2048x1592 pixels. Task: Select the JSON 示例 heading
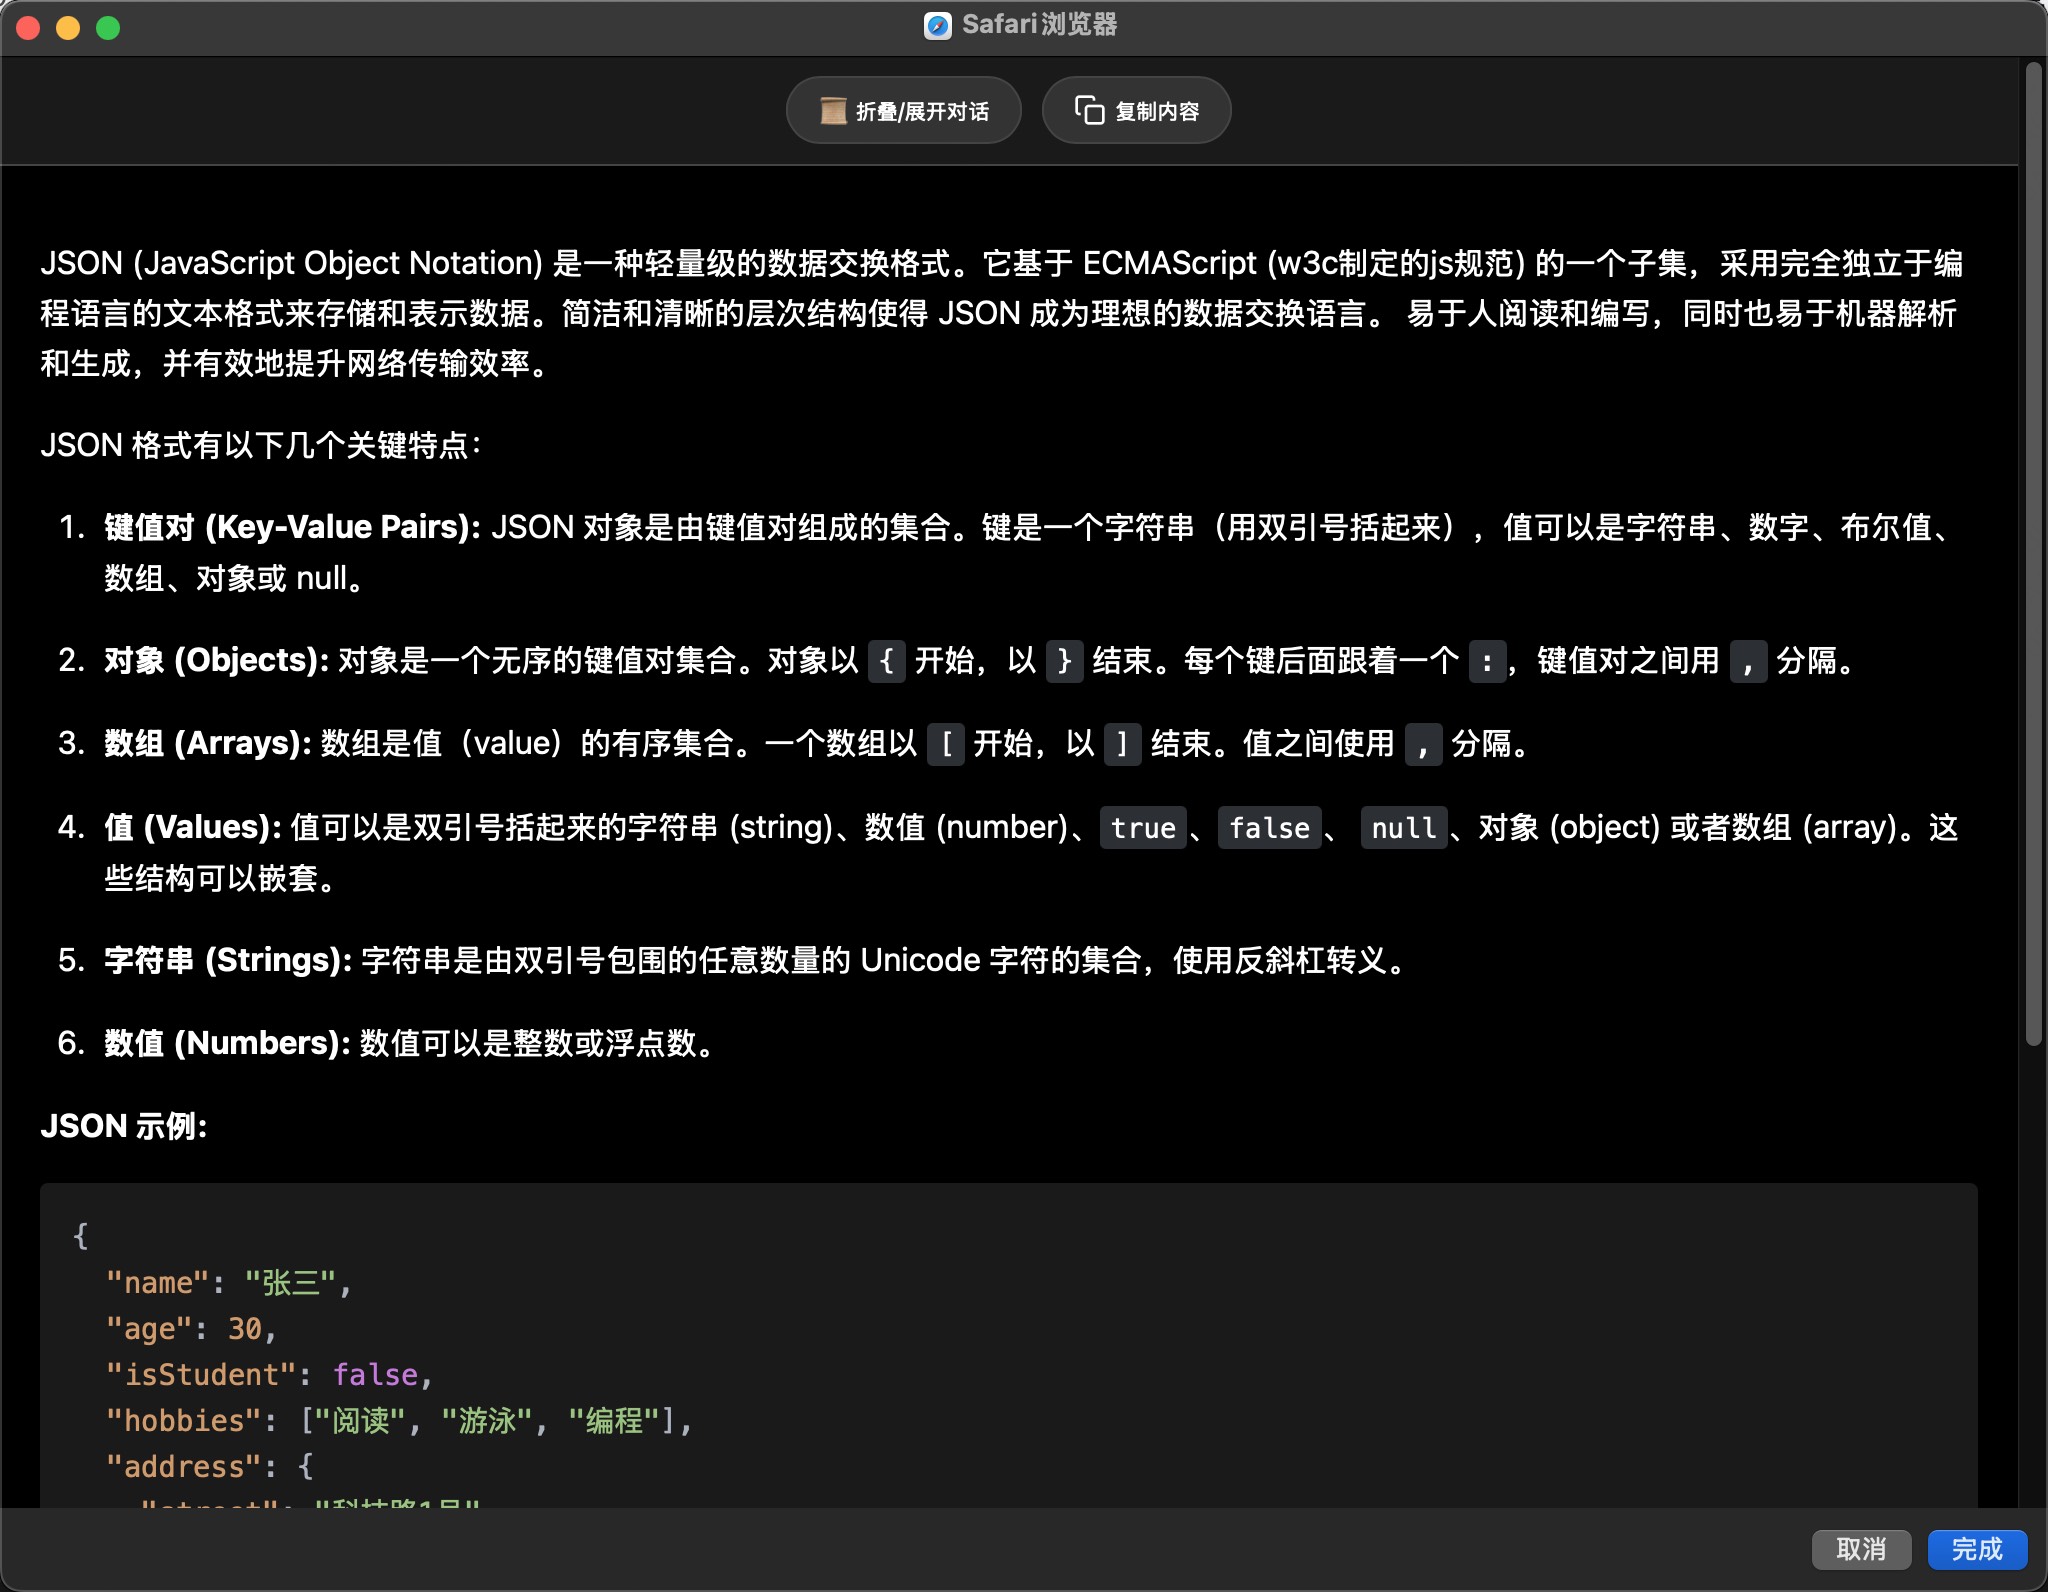[x=122, y=1127]
